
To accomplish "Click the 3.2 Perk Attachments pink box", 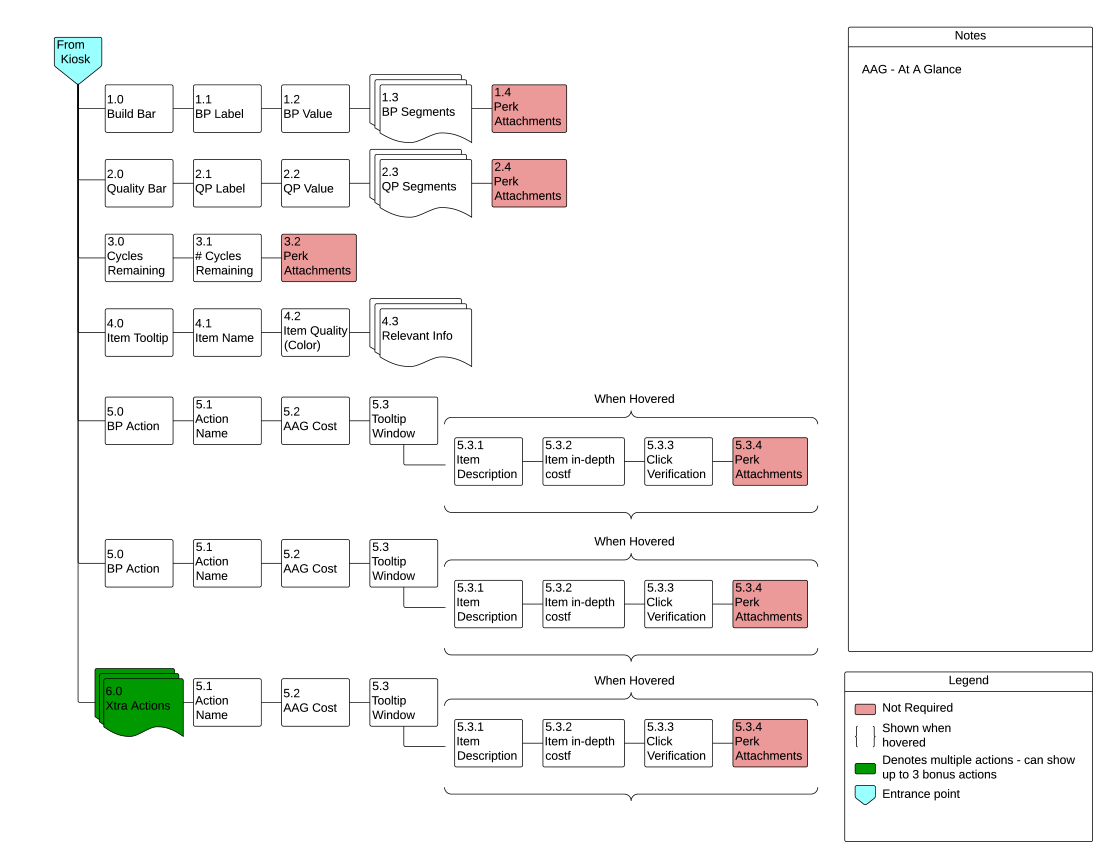I will point(319,257).
